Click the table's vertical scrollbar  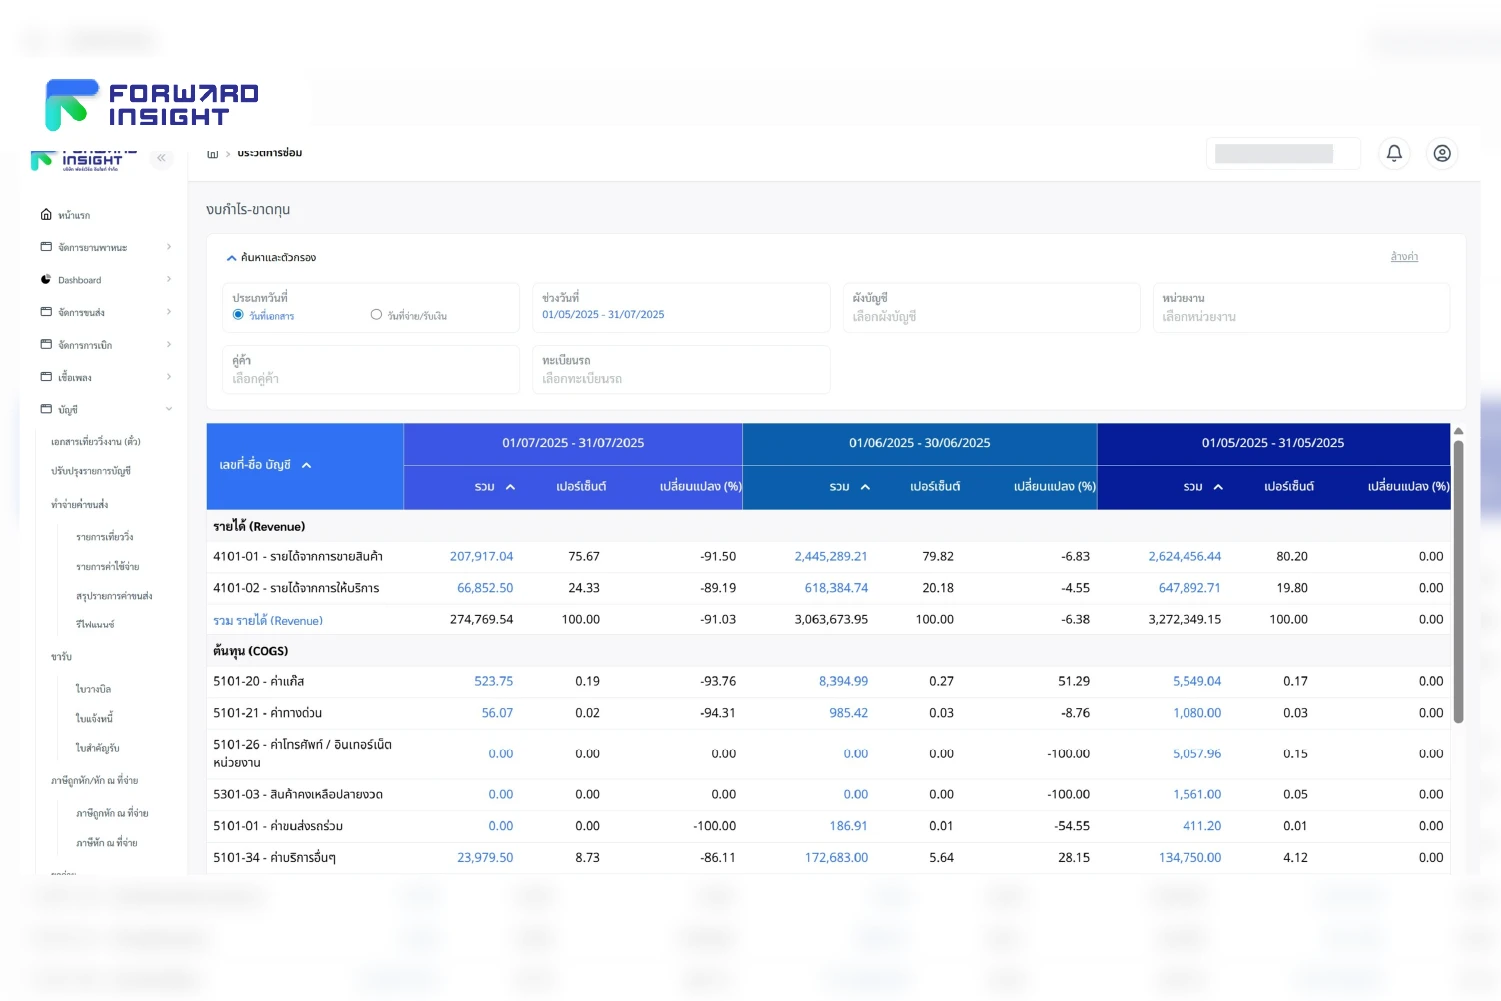[1458, 580]
